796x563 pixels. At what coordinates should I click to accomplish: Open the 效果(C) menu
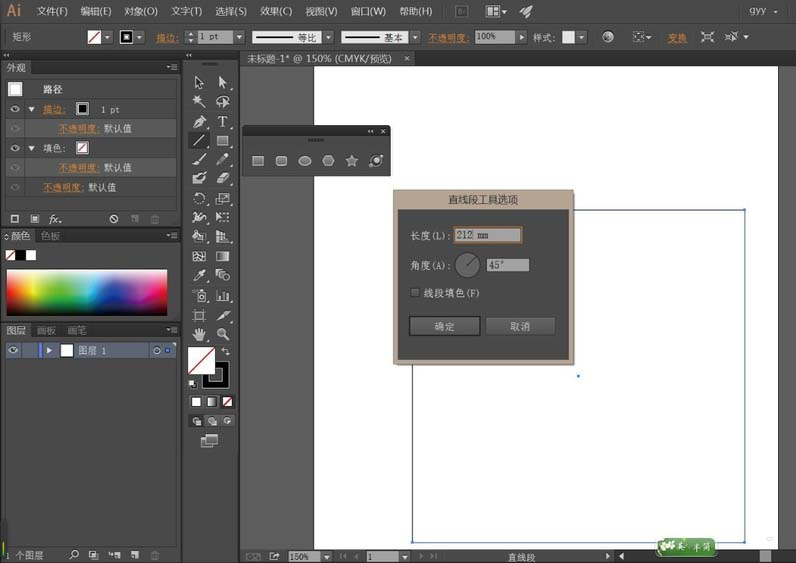[276, 11]
